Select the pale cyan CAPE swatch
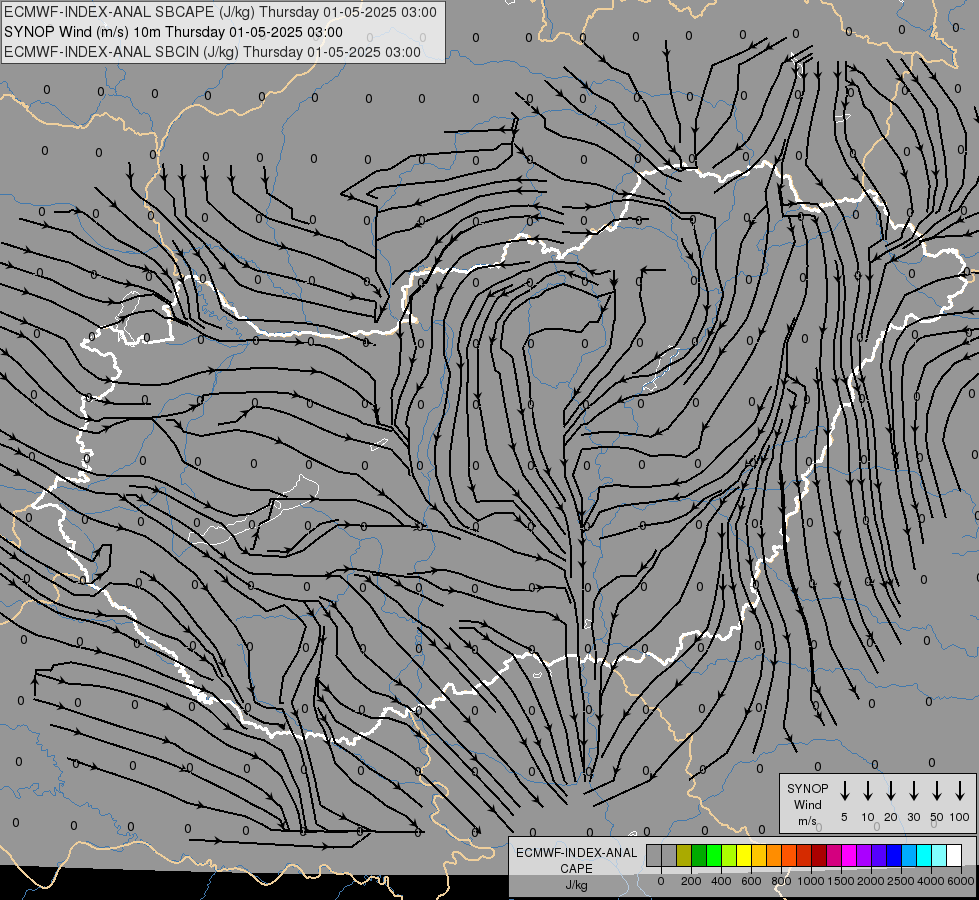 (938, 855)
